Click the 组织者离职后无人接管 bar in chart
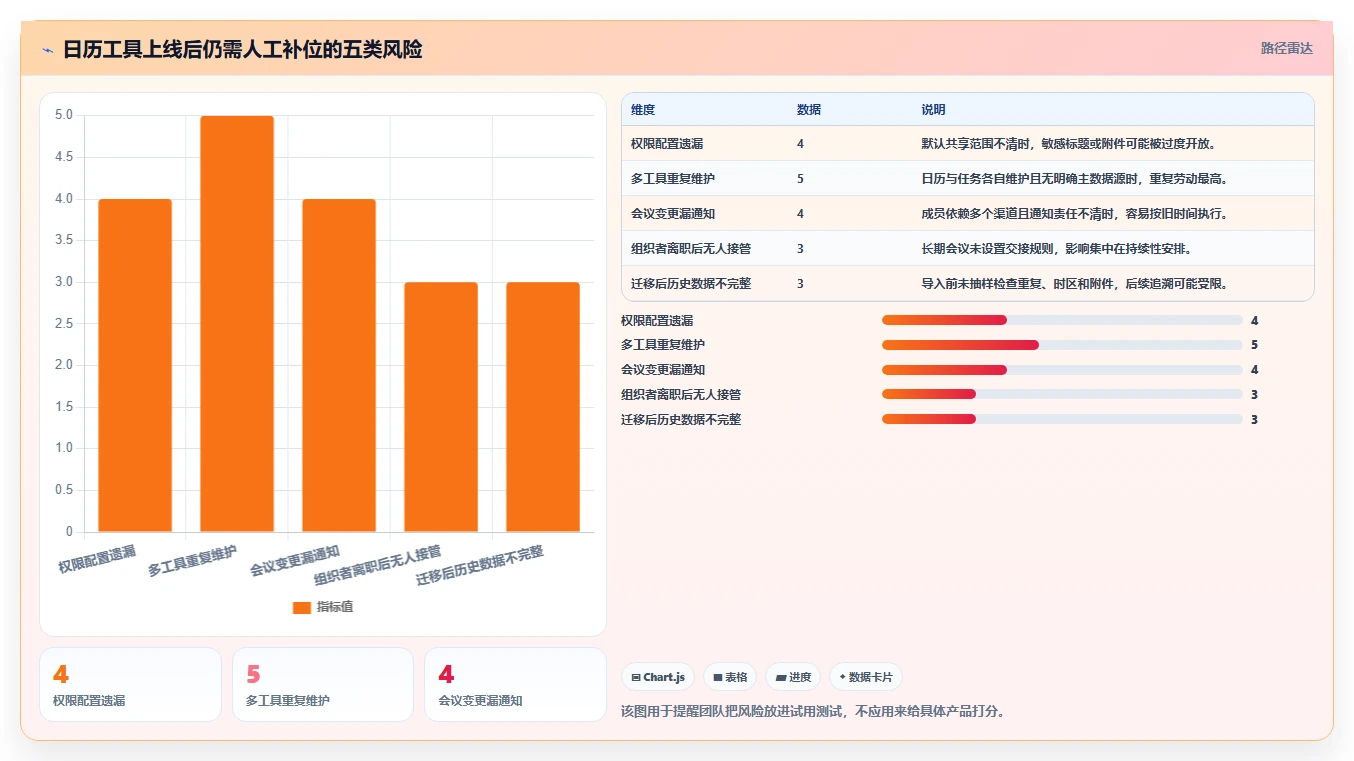Viewport: 1354px width, 761px height. click(441, 407)
